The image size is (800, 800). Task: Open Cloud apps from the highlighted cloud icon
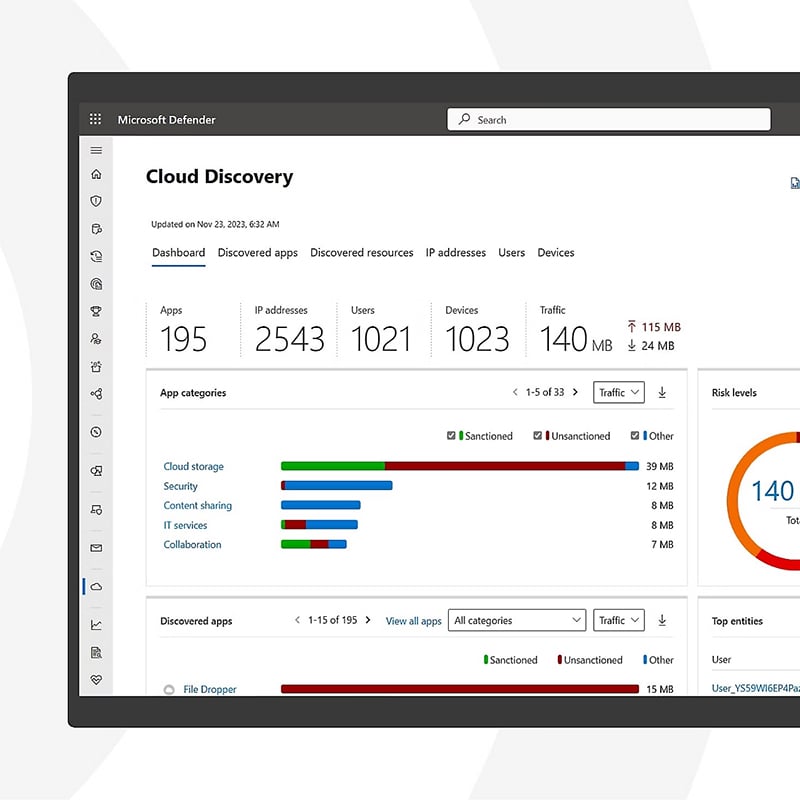coord(95,587)
